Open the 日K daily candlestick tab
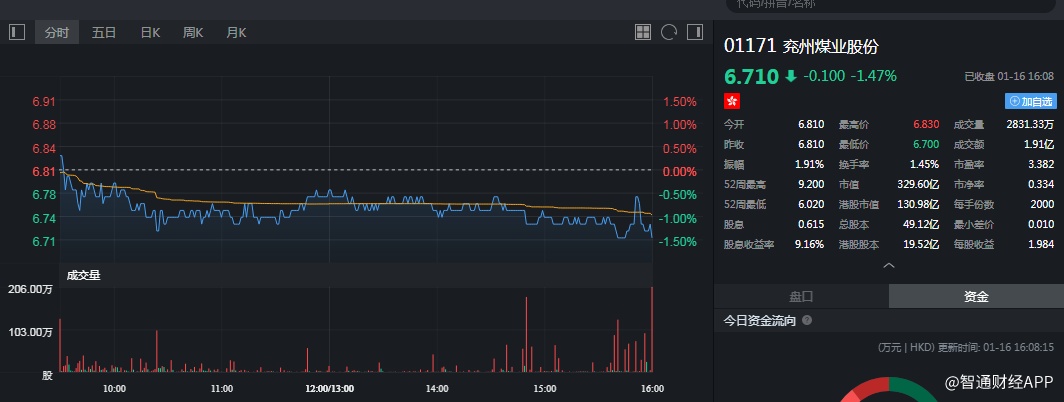This screenshot has height=402, width=1064. click(150, 32)
